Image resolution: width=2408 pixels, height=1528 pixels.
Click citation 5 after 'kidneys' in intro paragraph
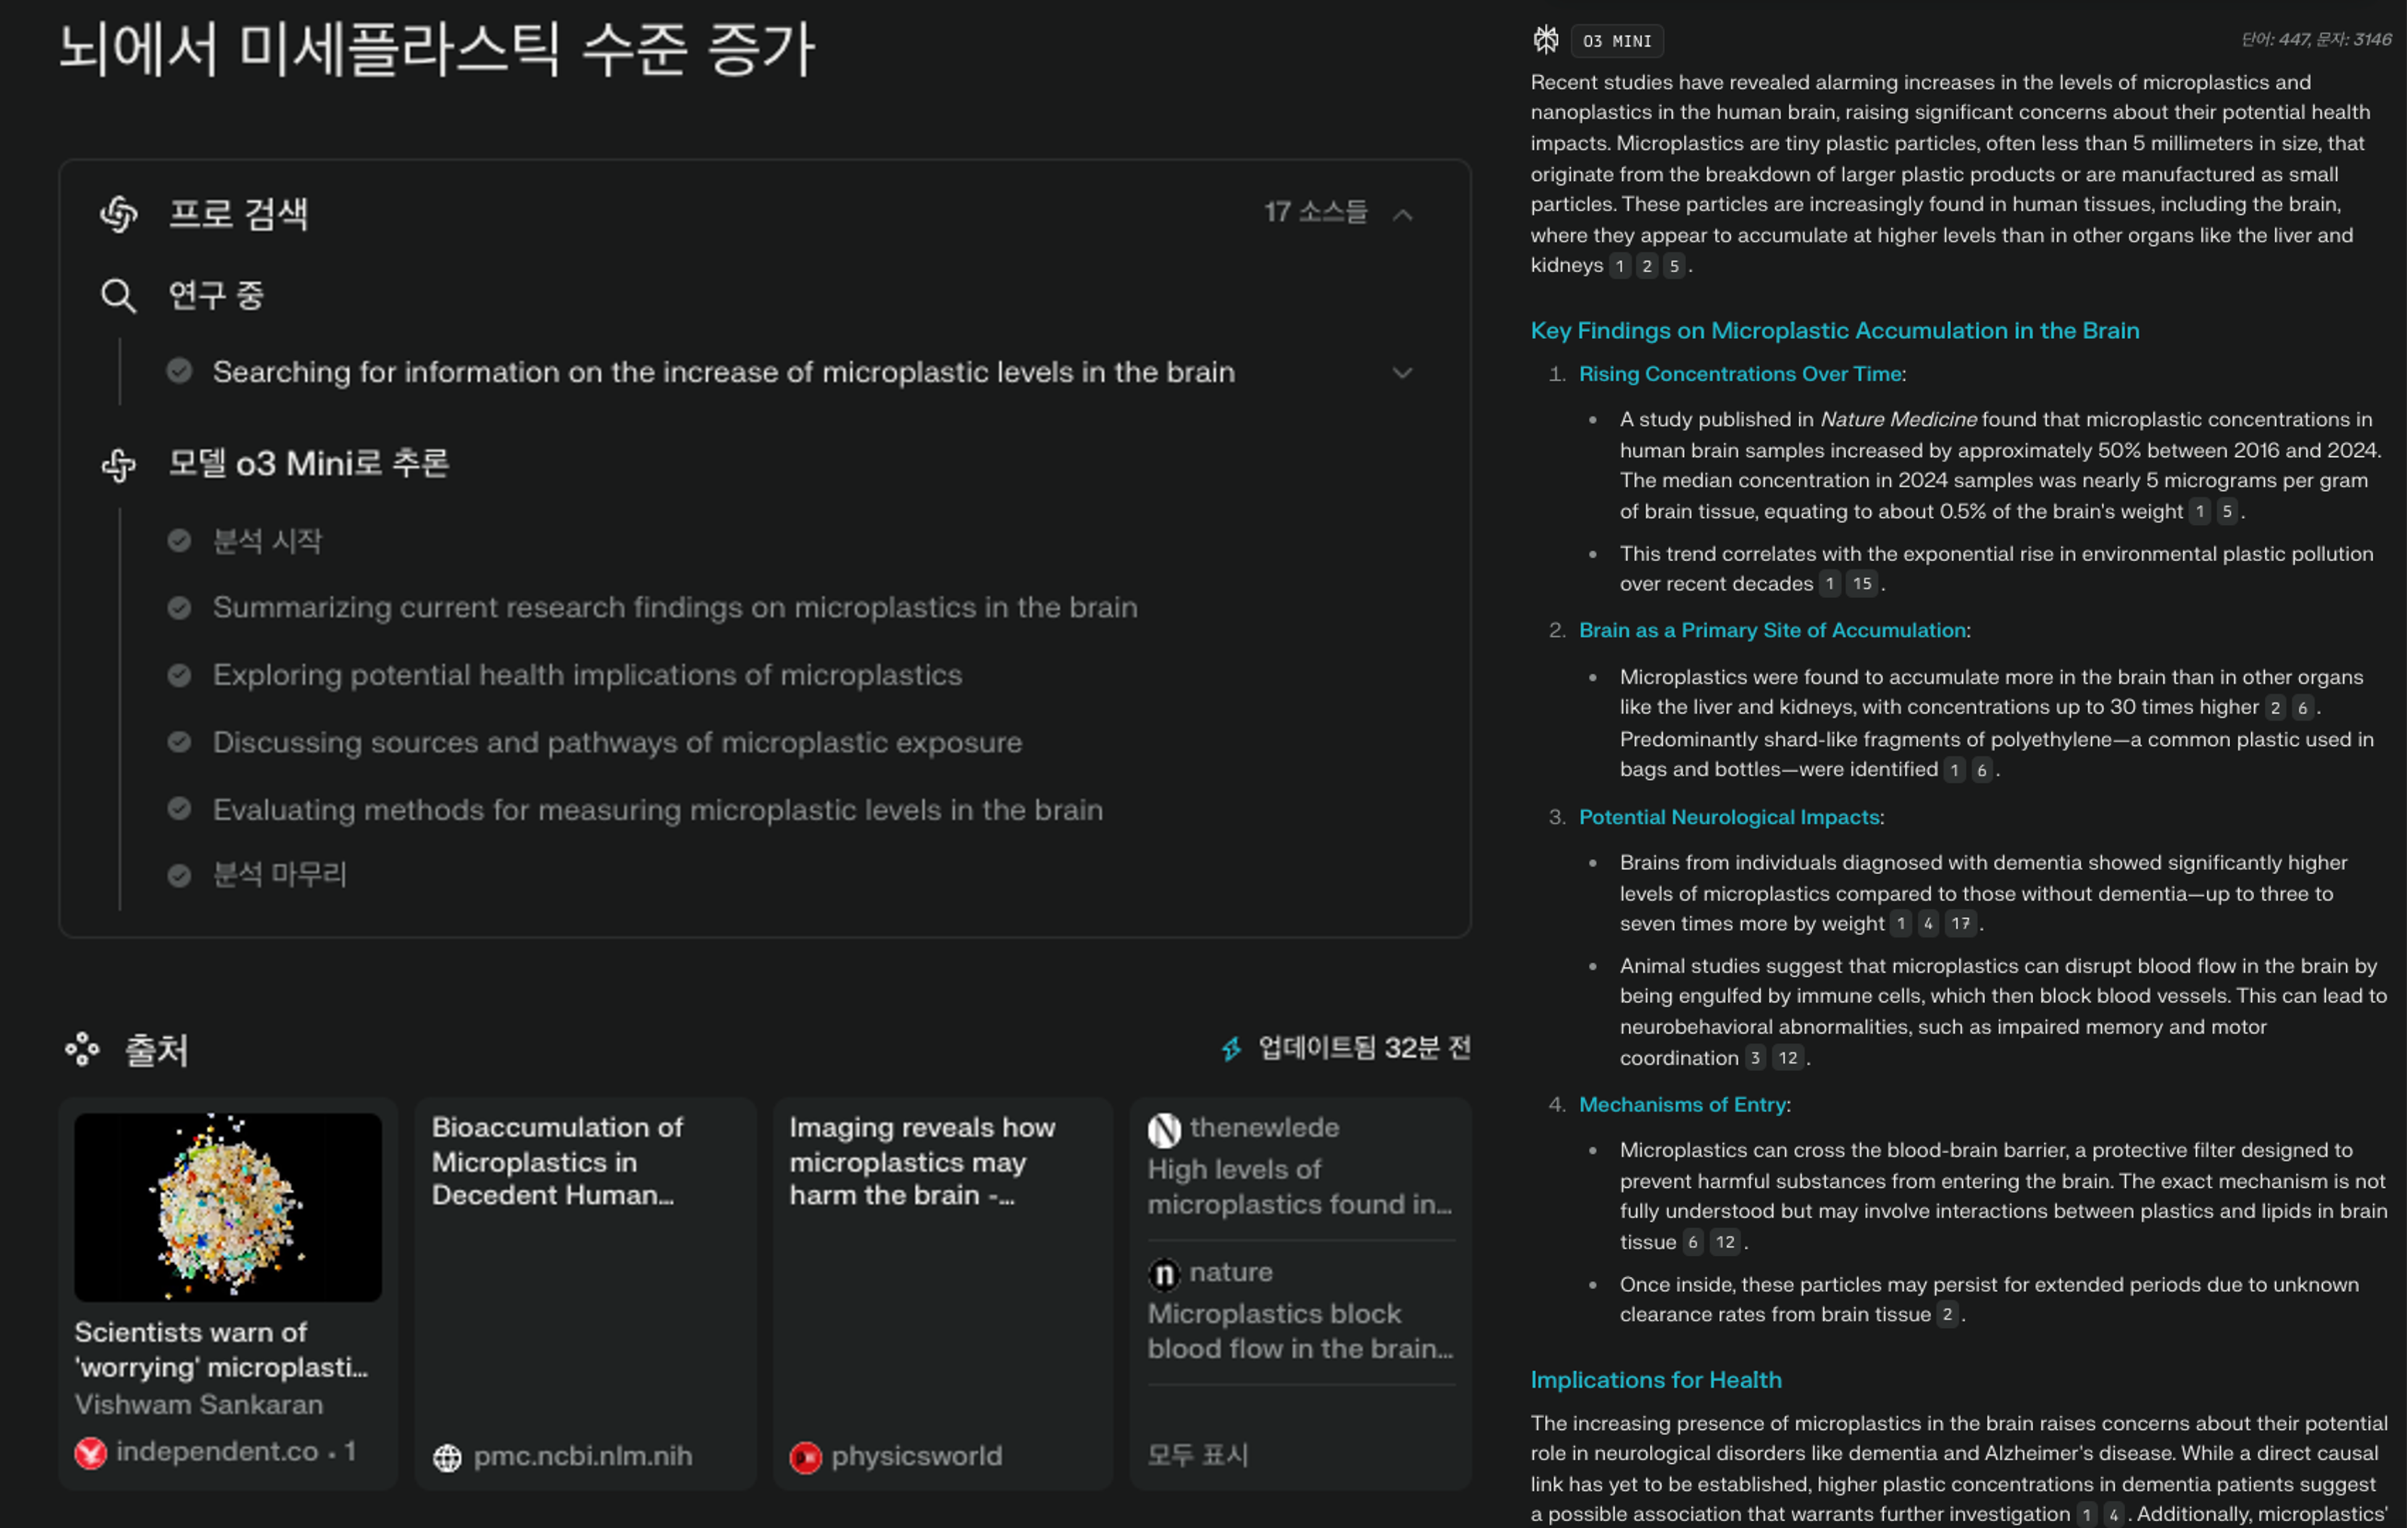pyautogui.click(x=1673, y=266)
